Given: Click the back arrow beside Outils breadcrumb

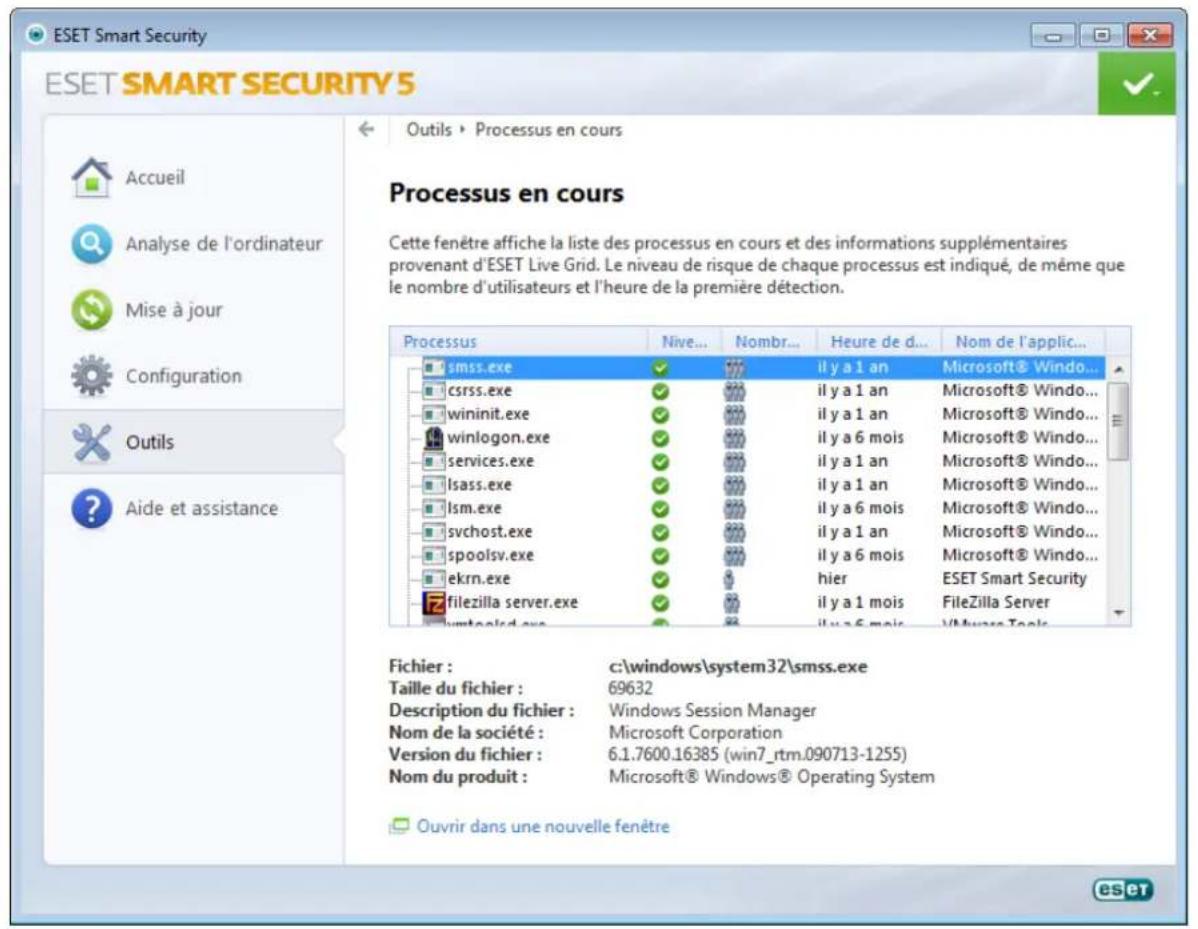Looking at the screenshot, I should 367,129.
